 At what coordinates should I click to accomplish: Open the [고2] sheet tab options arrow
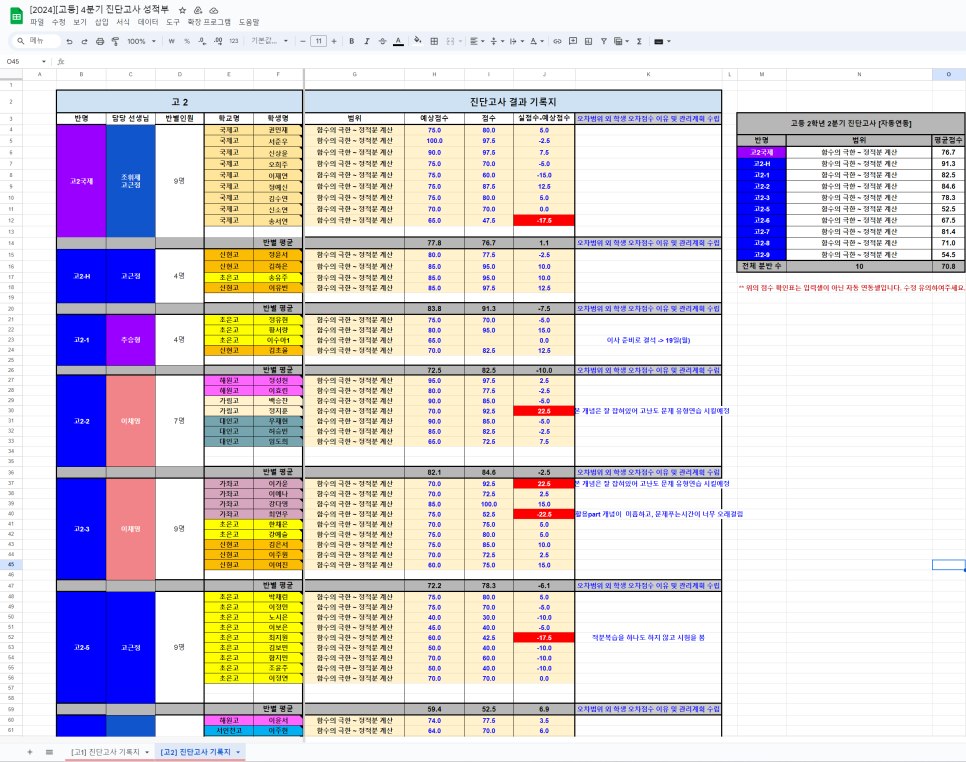238,752
